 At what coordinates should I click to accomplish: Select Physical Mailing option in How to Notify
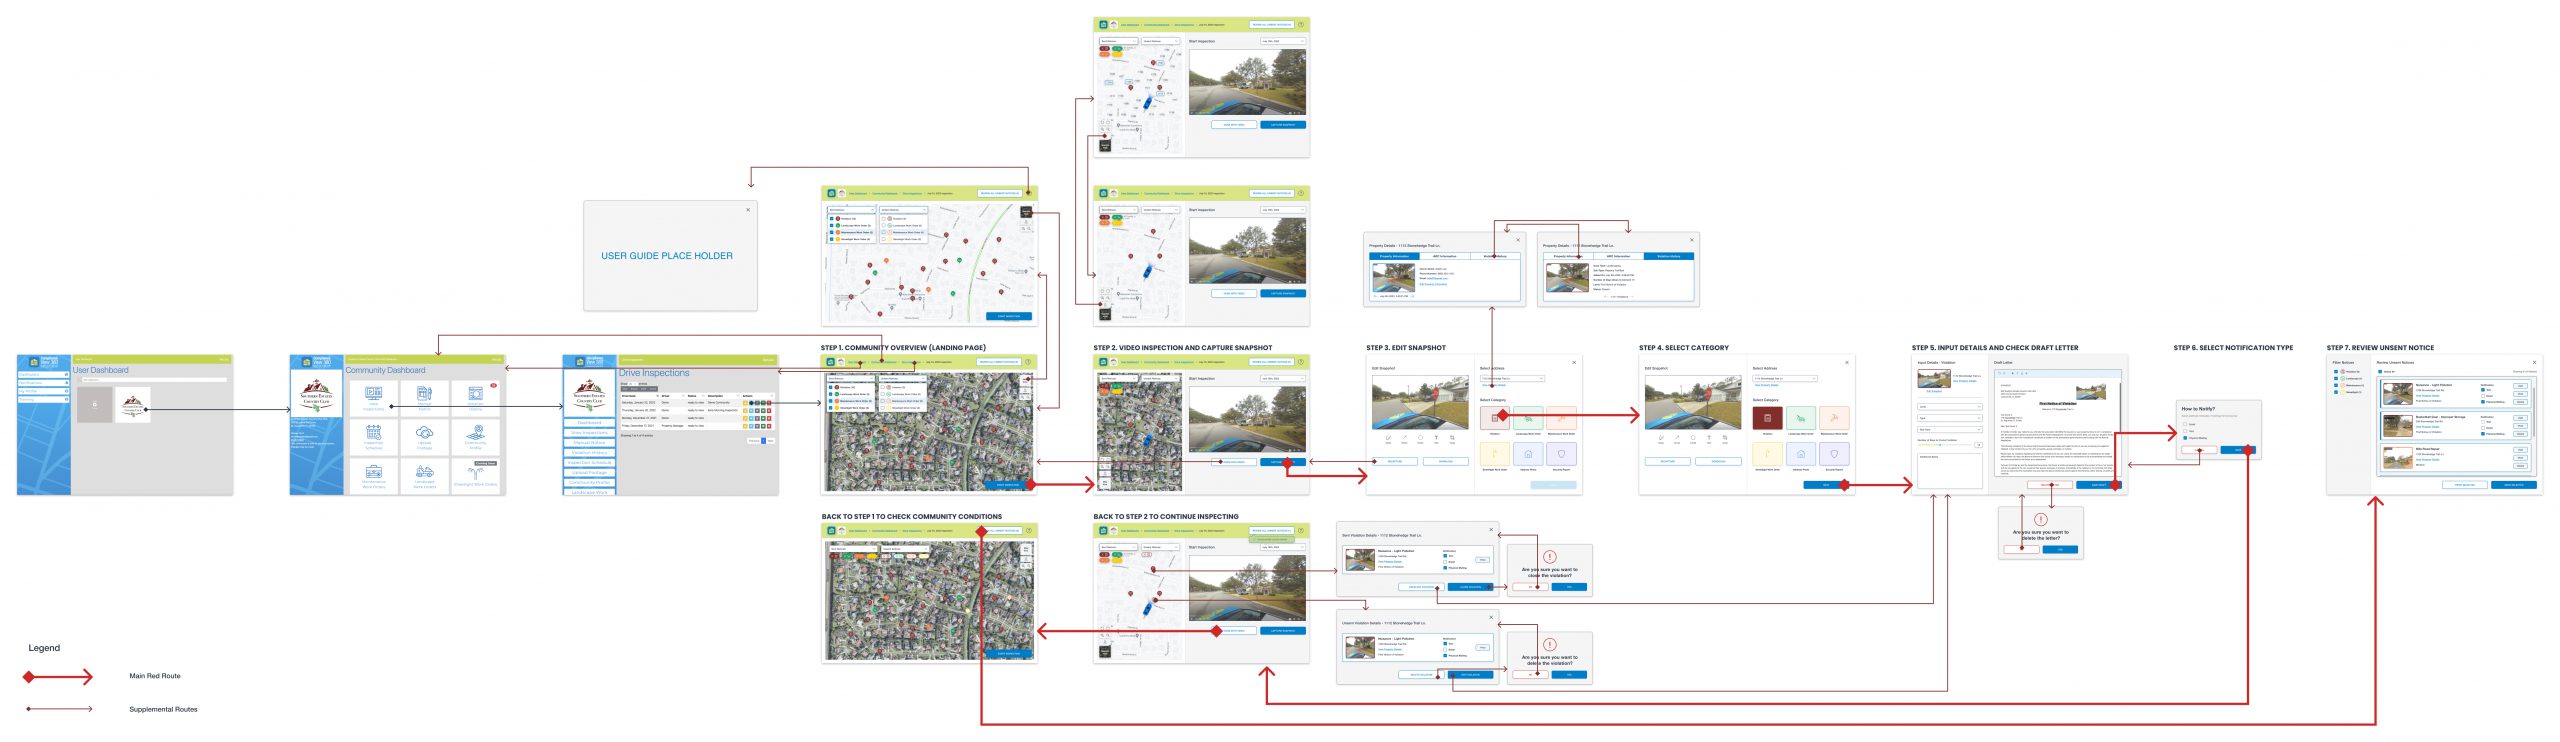tap(2185, 438)
